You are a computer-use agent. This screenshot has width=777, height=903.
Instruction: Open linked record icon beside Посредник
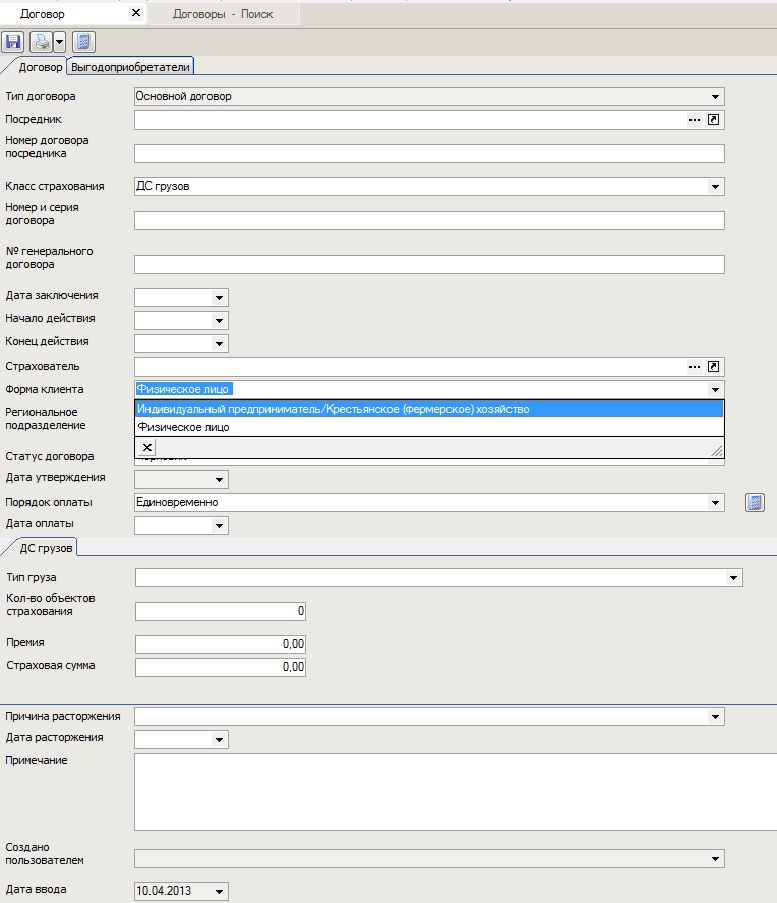pos(714,120)
